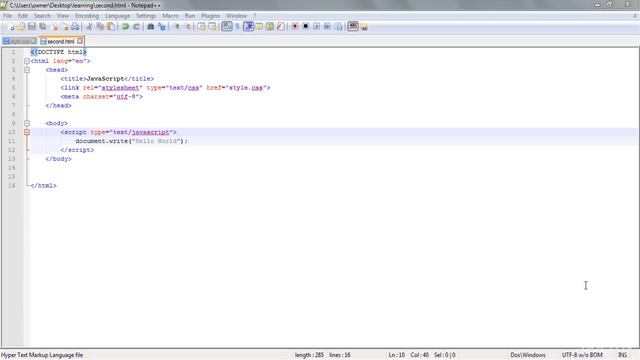This screenshot has height=360, width=640.
Task: Stop macro recording with the square icon
Action: click(305, 27)
